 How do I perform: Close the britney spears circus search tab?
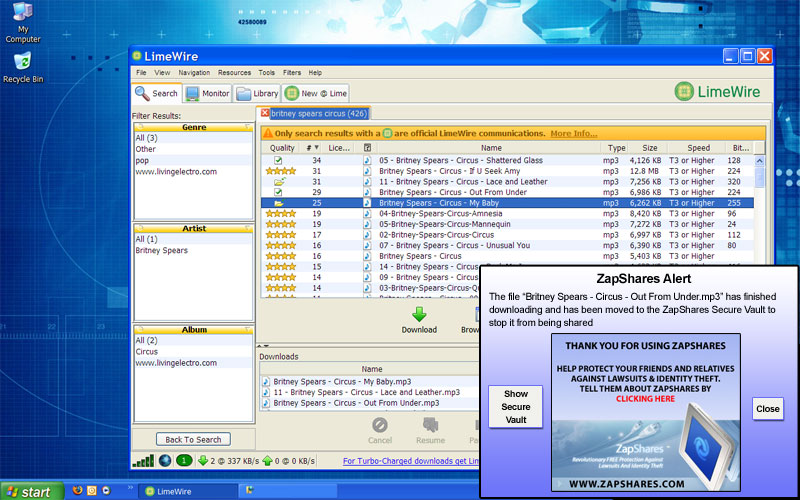pyautogui.click(x=265, y=113)
